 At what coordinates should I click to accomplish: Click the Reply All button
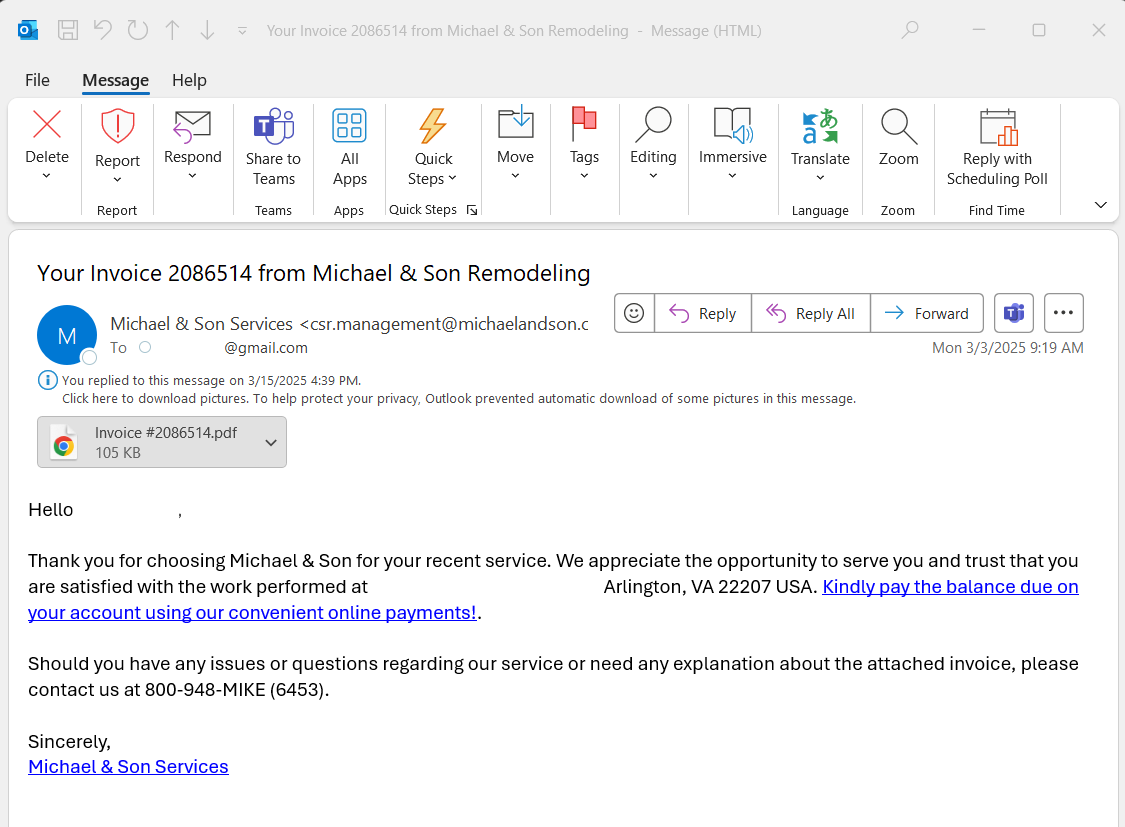[x=811, y=313]
